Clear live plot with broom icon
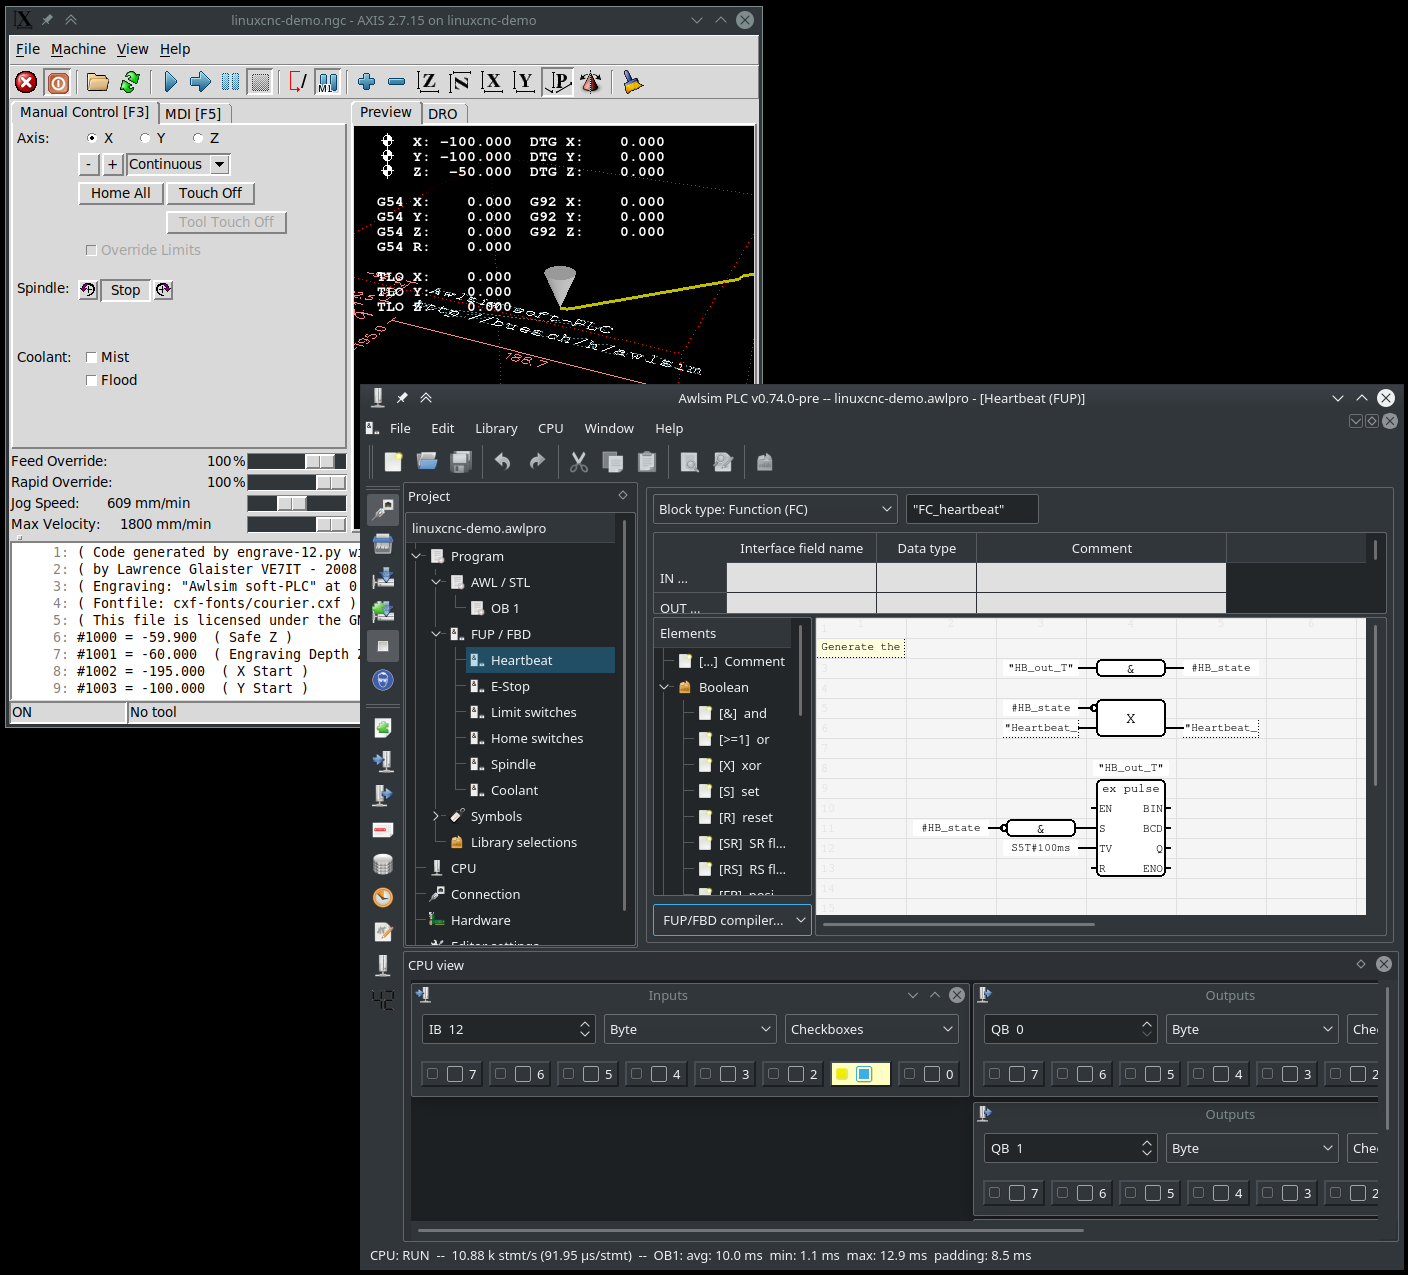 [x=632, y=82]
